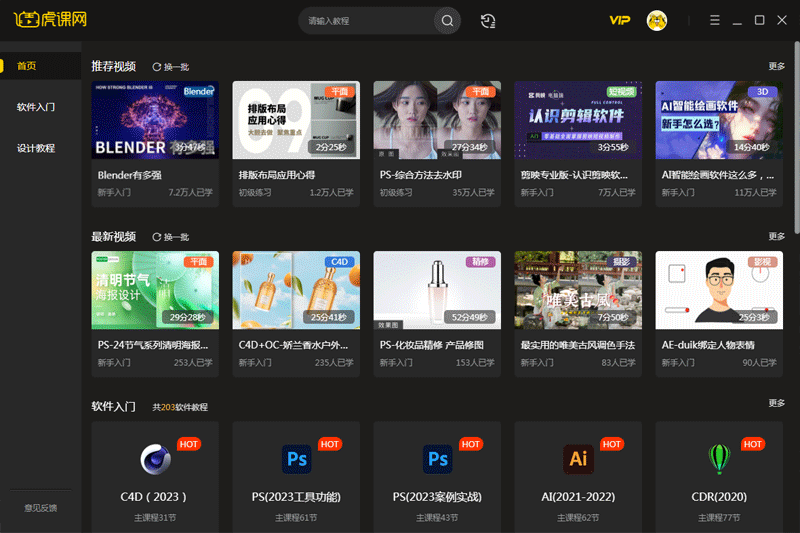The width and height of the screenshot is (800, 533).
Task: Click Blender tag on Blender thumbnail
Action: [x=199, y=91]
